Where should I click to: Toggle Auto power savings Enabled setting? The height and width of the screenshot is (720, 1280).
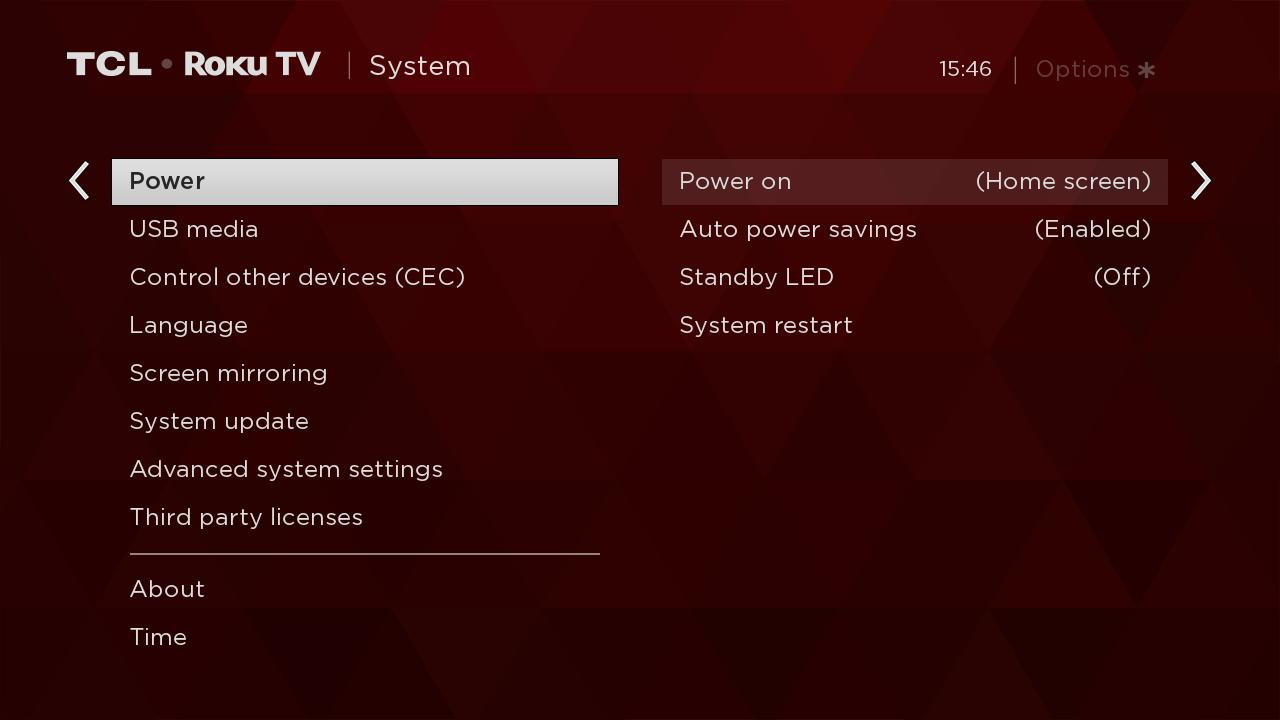(x=915, y=230)
